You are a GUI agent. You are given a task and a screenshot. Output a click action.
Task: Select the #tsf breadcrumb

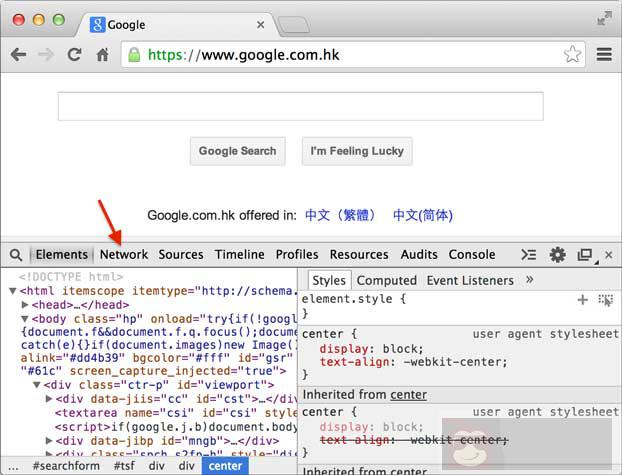pyautogui.click(x=125, y=465)
